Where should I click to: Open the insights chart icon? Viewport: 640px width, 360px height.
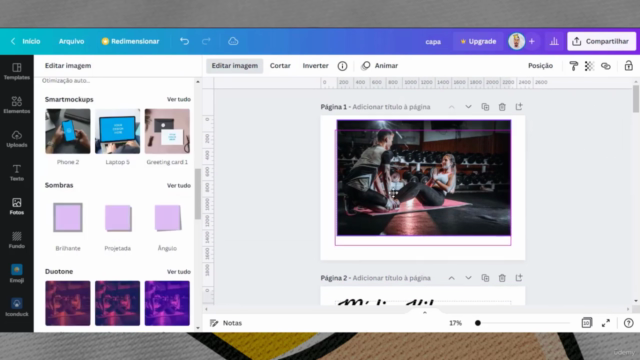(554, 41)
